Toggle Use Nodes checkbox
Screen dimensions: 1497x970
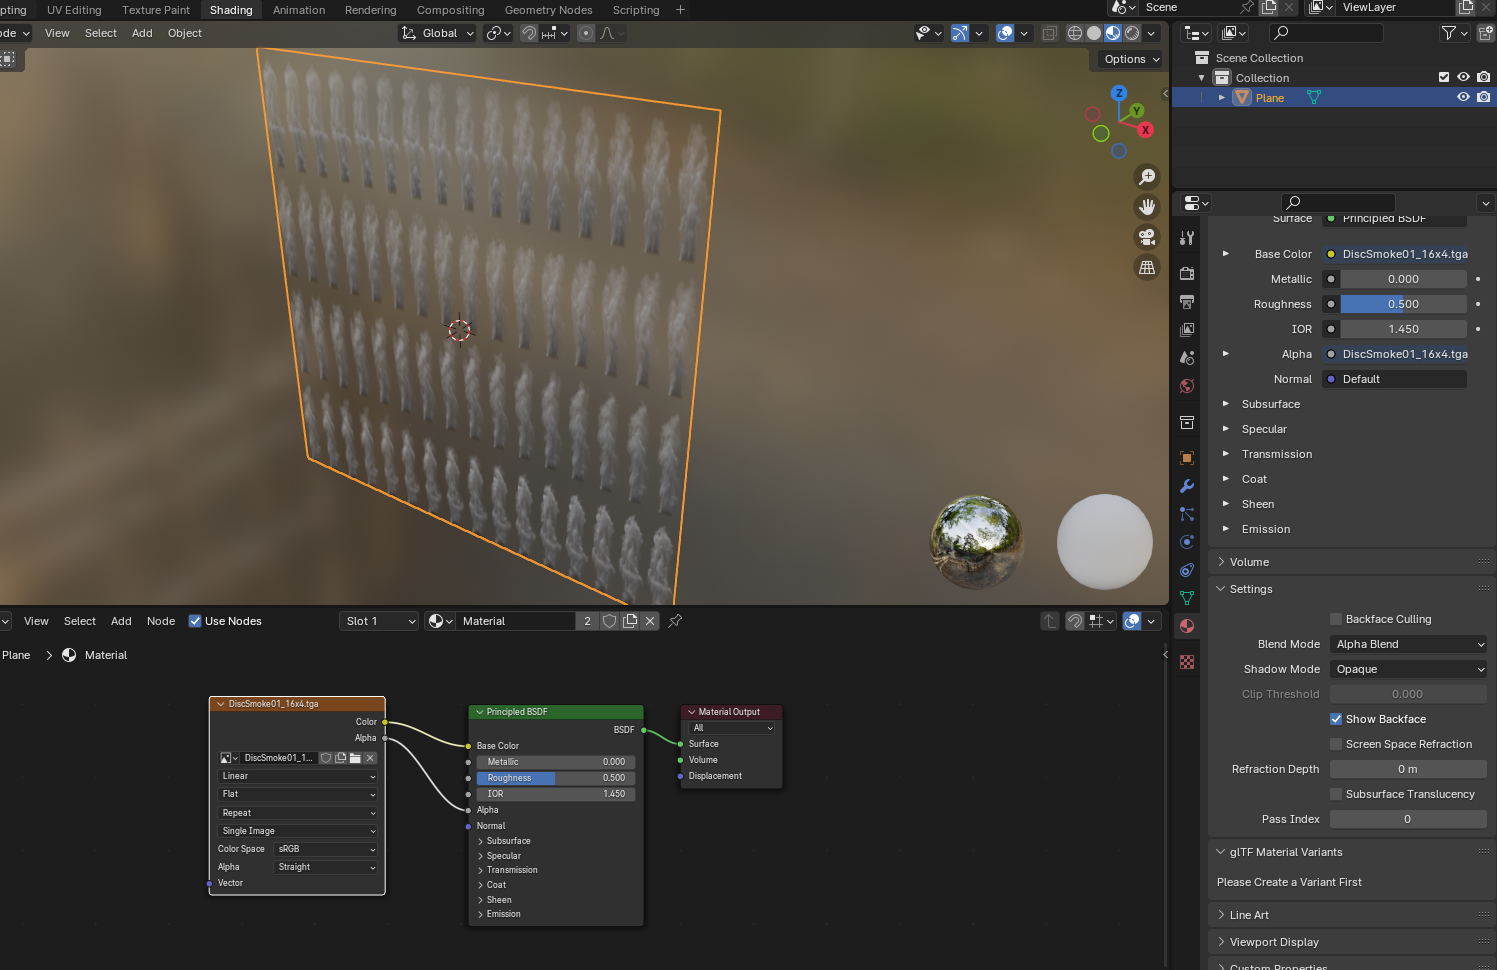click(x=195, y=621)
